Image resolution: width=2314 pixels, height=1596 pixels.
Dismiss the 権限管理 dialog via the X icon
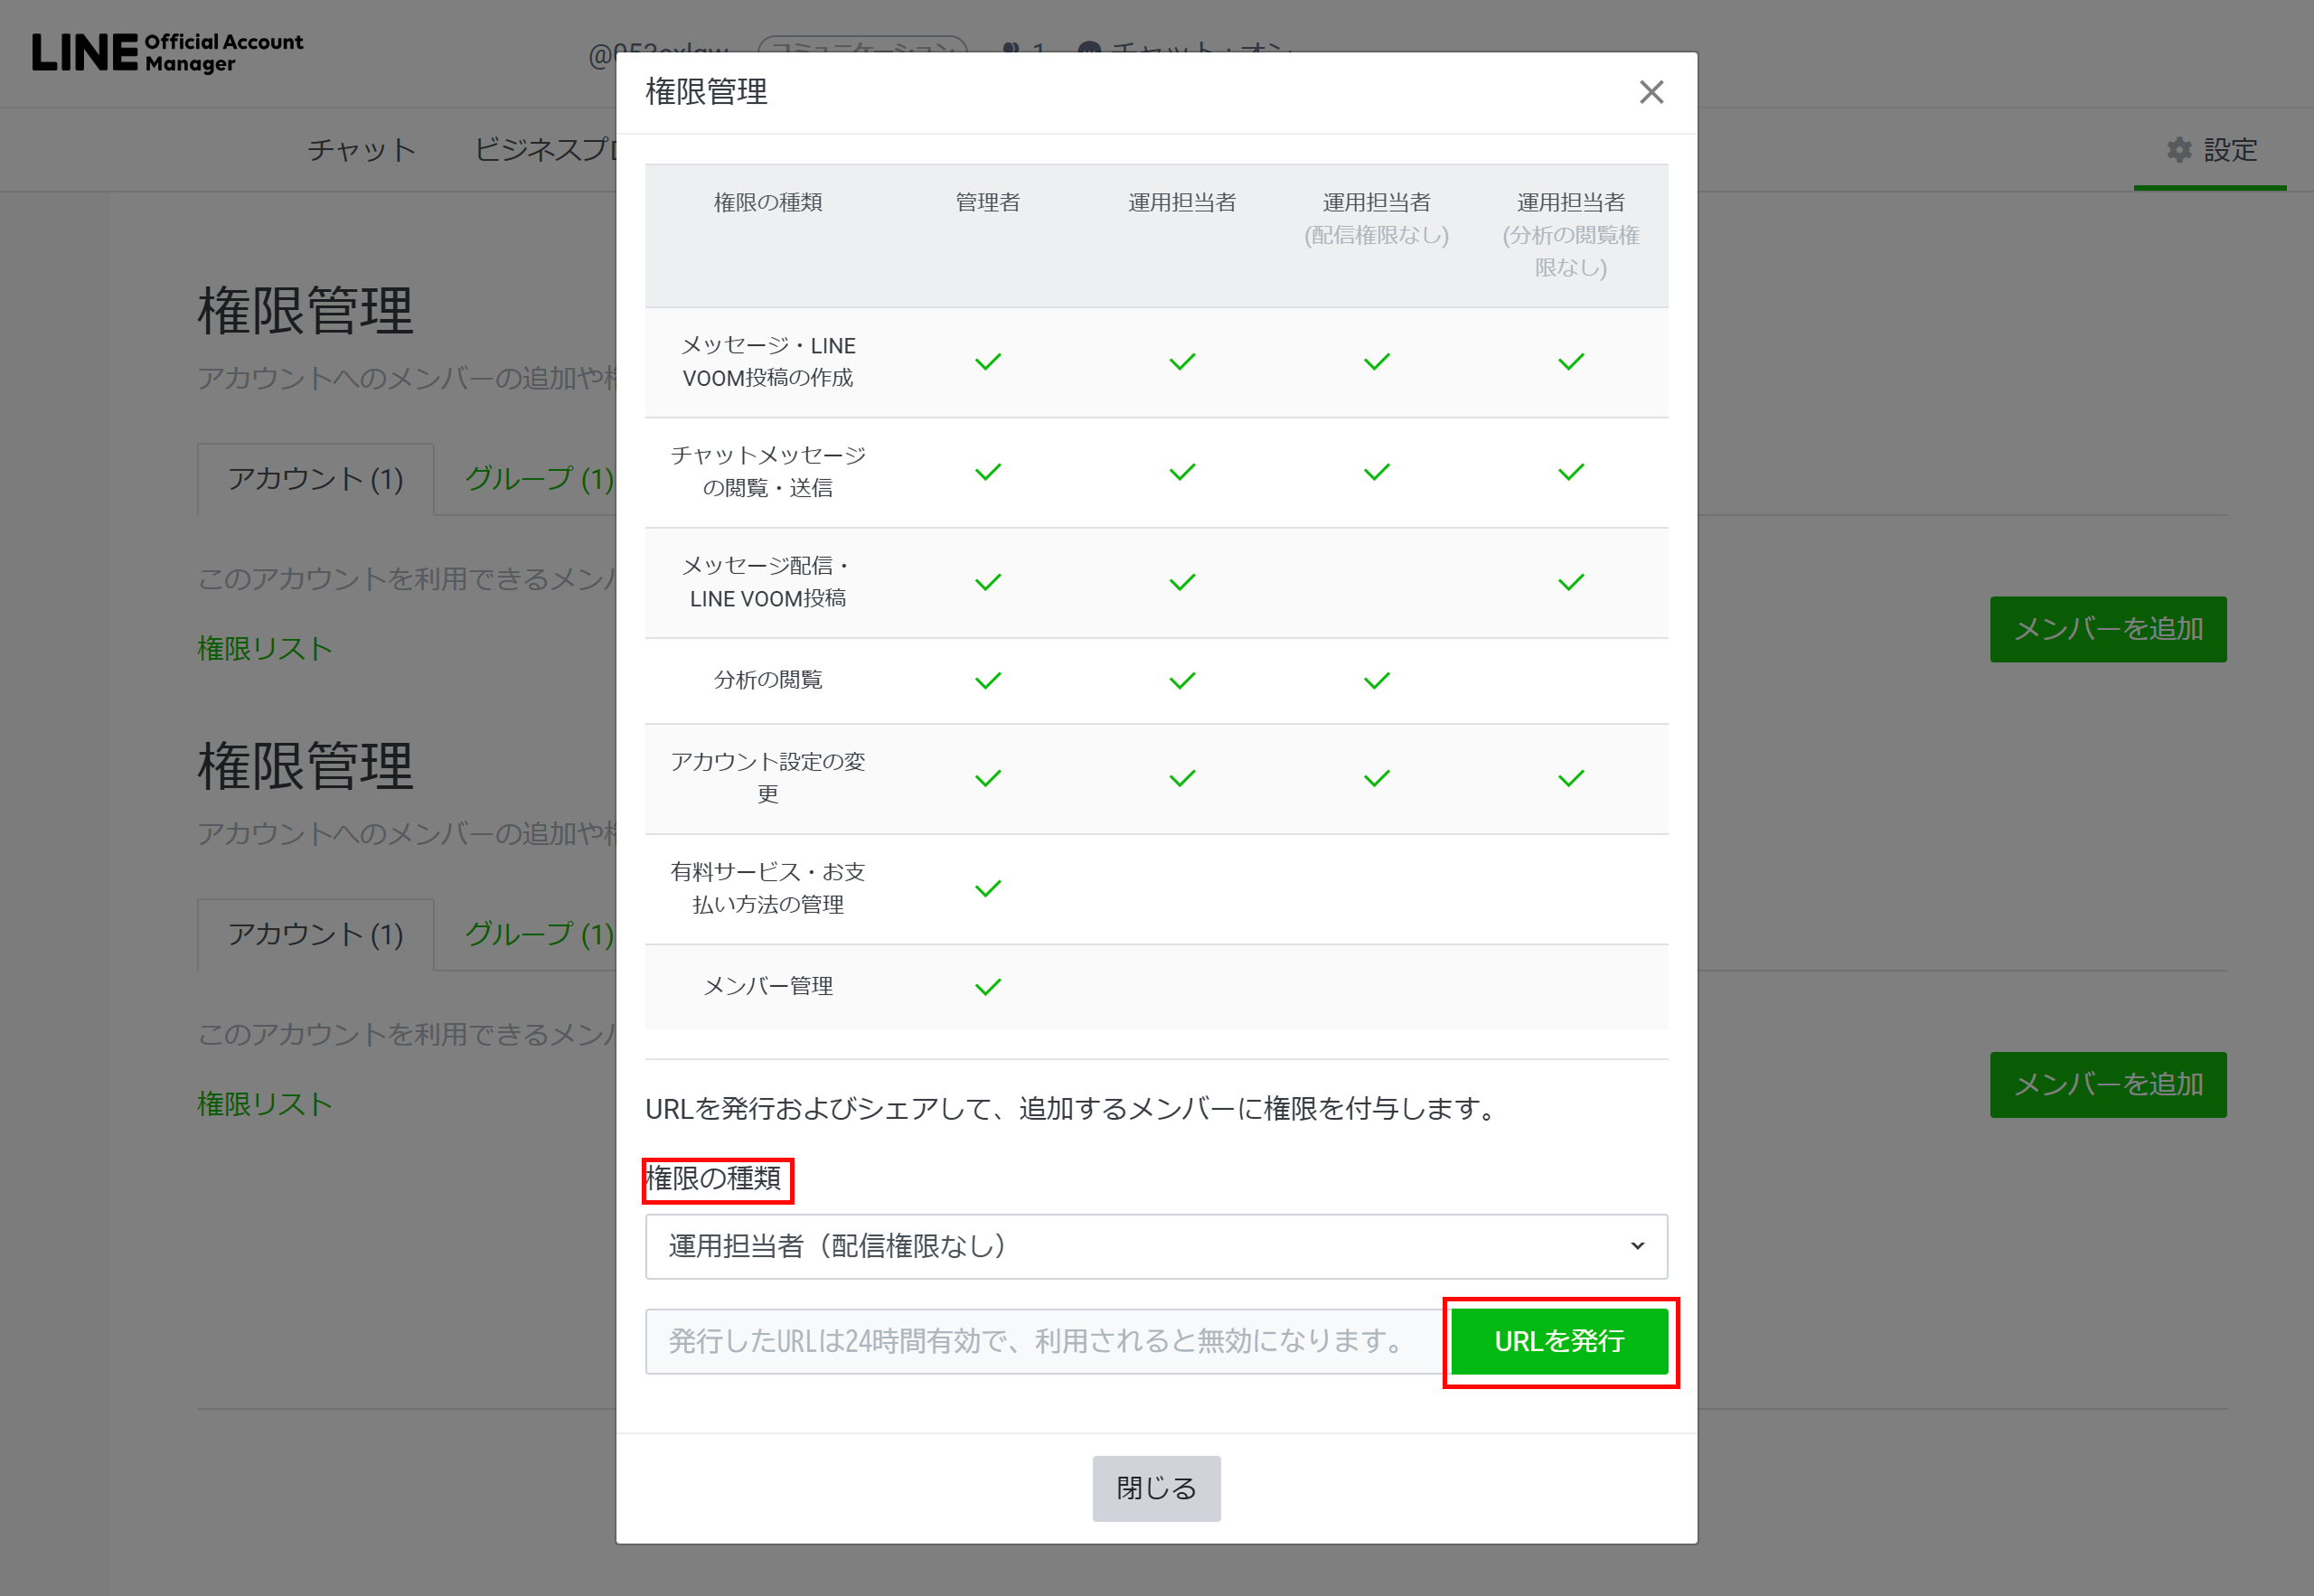pyautogui.click(x=1651, y=92)
